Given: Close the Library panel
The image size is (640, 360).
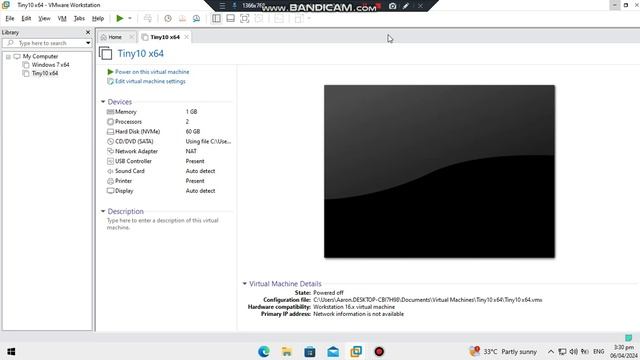Looking at the screenshot, I should [x=88, y=32].
